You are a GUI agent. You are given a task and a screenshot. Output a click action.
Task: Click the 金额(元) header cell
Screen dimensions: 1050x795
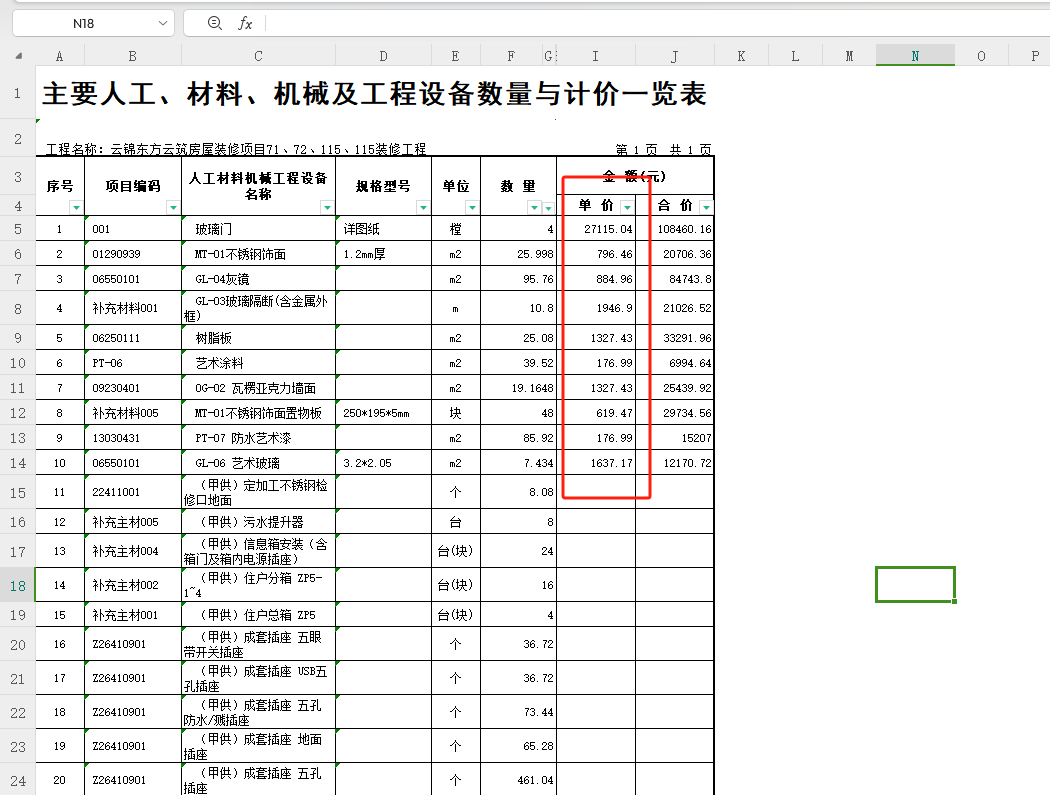point(635,176)
